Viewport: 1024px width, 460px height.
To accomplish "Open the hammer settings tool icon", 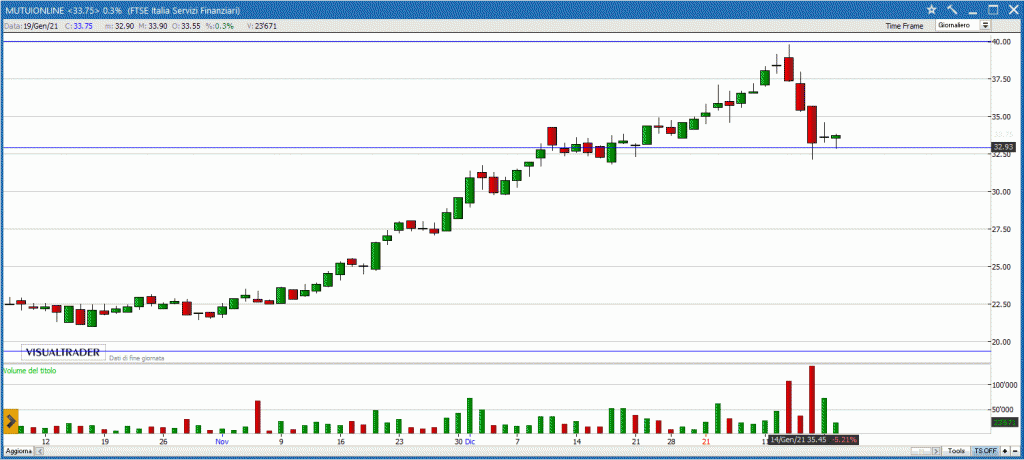I will (952, 9).
